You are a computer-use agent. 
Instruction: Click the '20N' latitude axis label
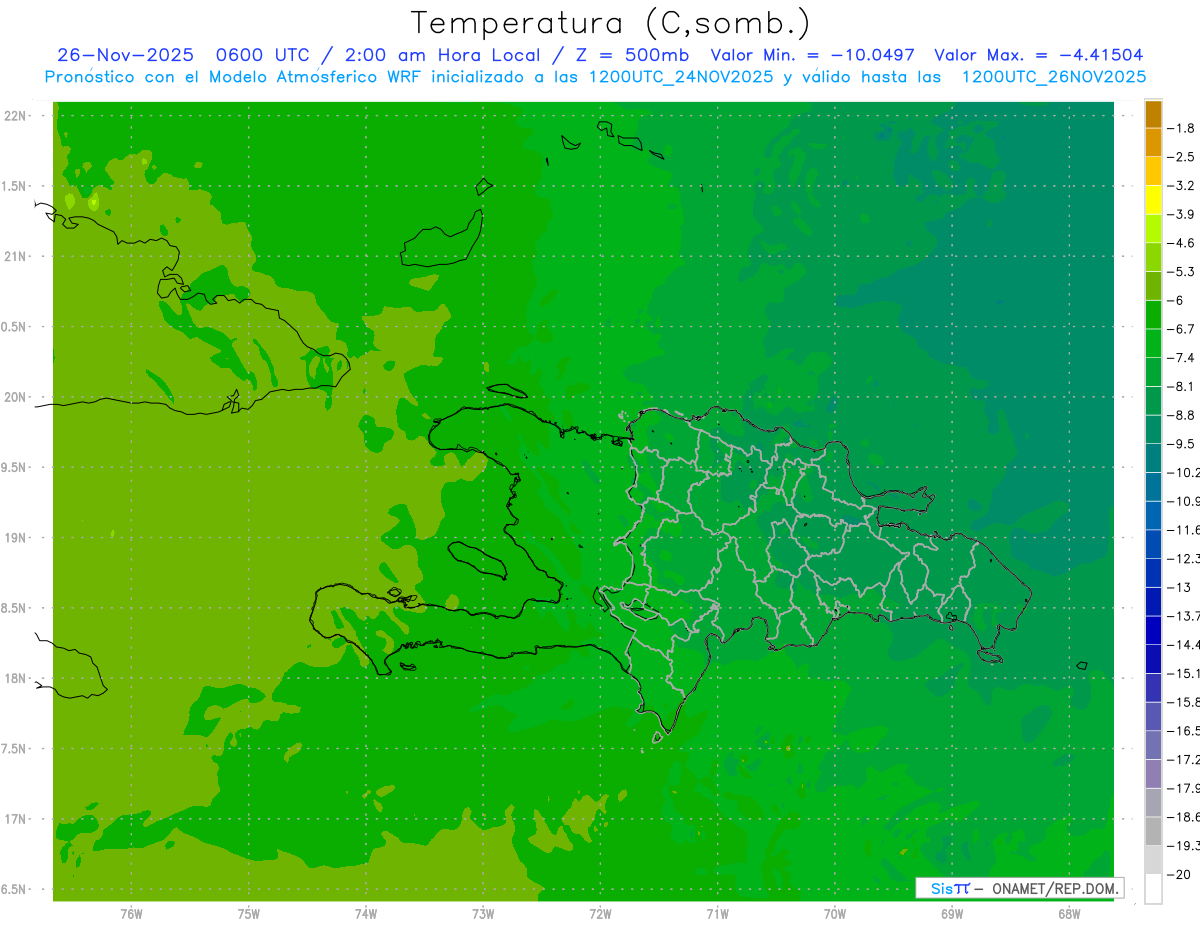tap(17, 397)
